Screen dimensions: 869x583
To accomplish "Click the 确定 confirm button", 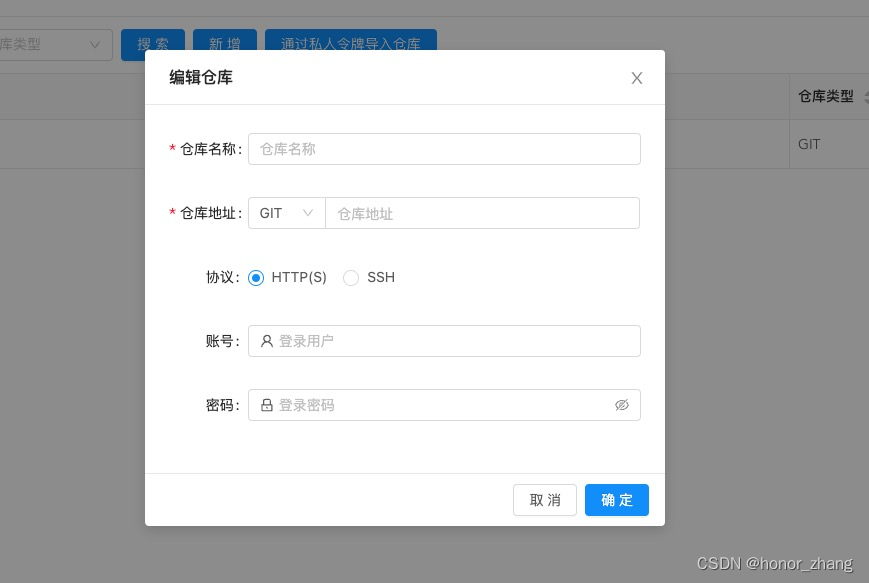I will point(617,500).
